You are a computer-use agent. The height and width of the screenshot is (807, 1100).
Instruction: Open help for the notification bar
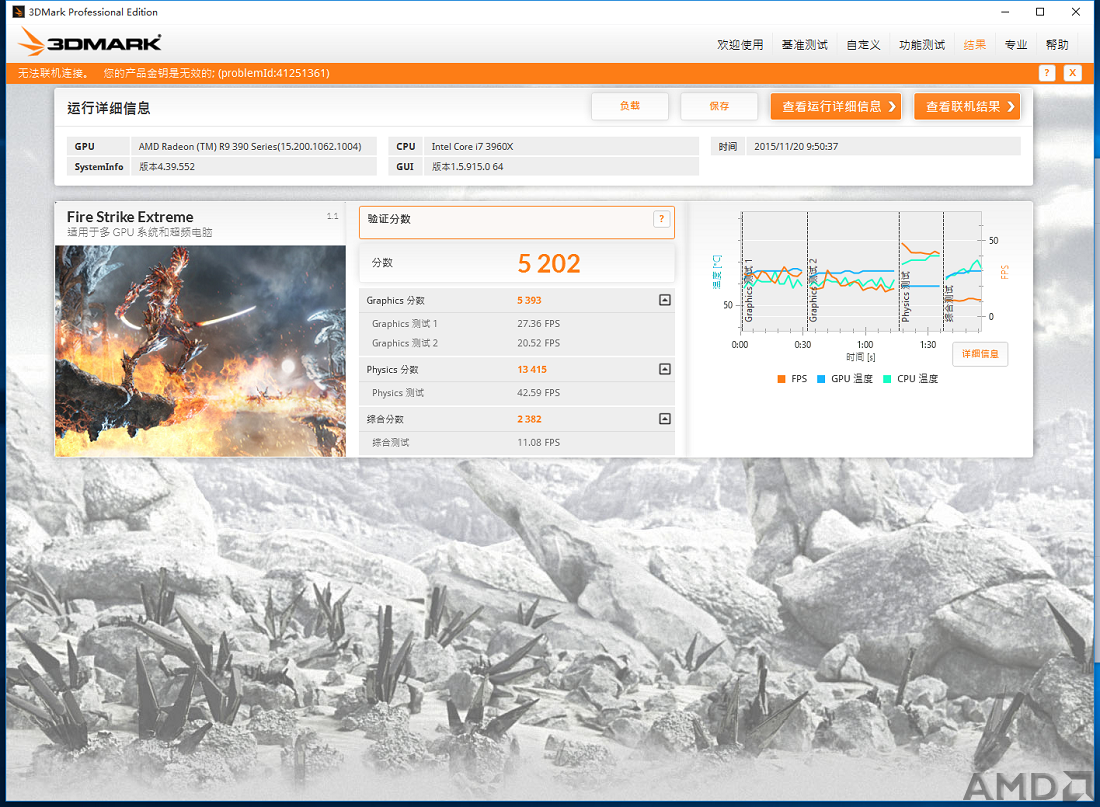pos(1047,73)
